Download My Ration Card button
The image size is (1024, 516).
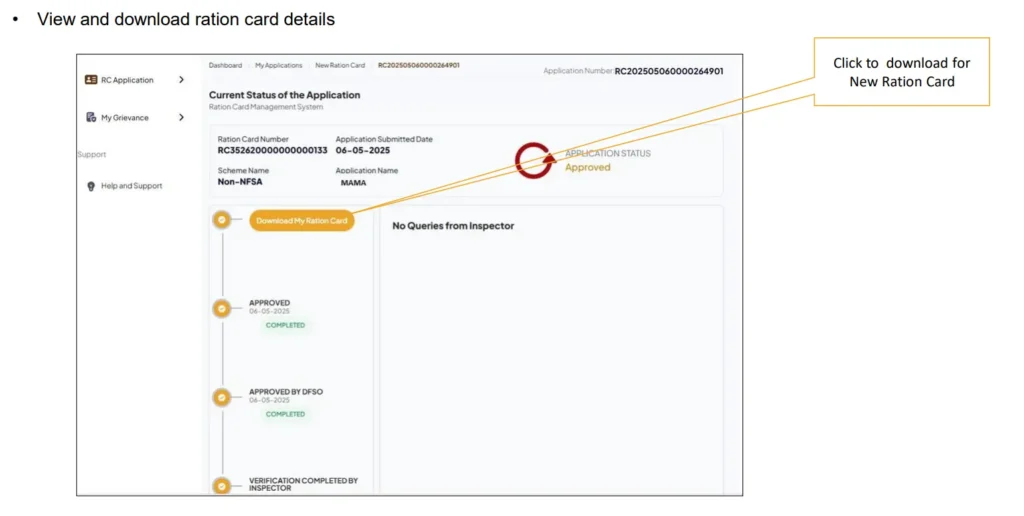[302, 221]
